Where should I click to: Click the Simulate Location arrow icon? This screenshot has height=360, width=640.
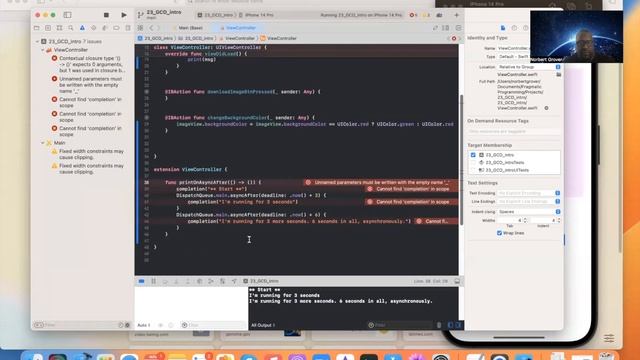coord(234,281)
